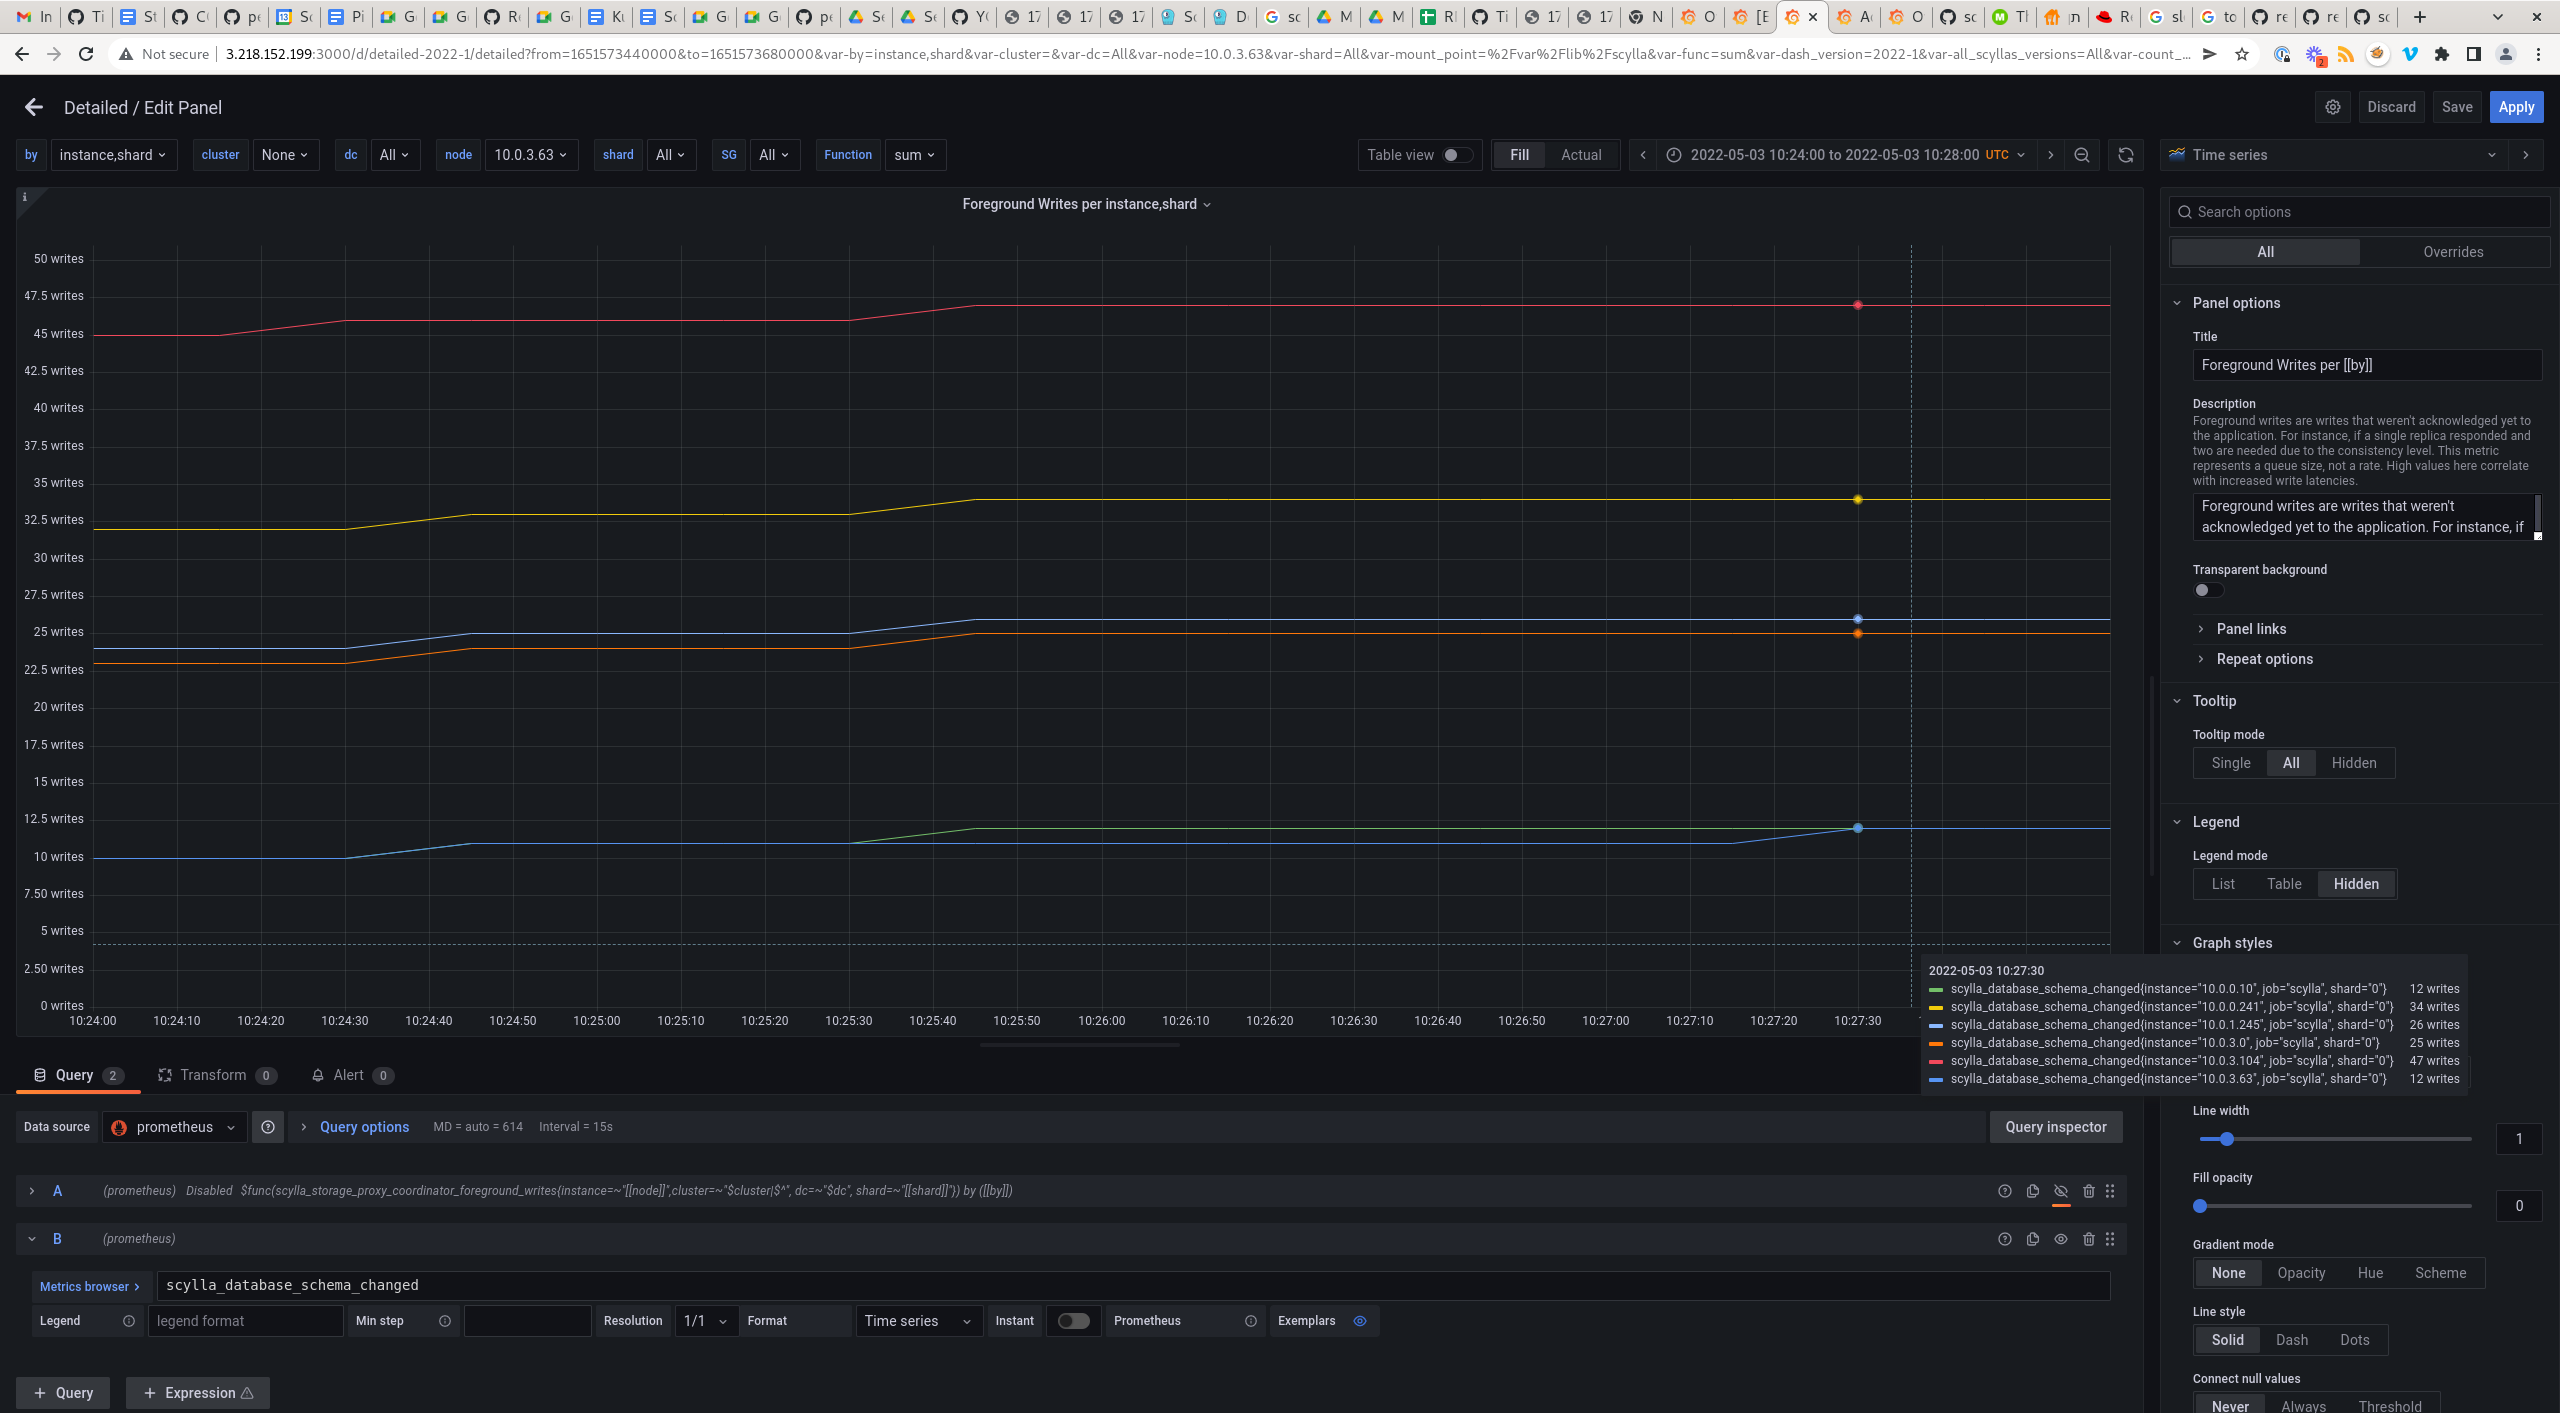
Task: Shift time range backward with left arrow
Action: click(1642, 155)
